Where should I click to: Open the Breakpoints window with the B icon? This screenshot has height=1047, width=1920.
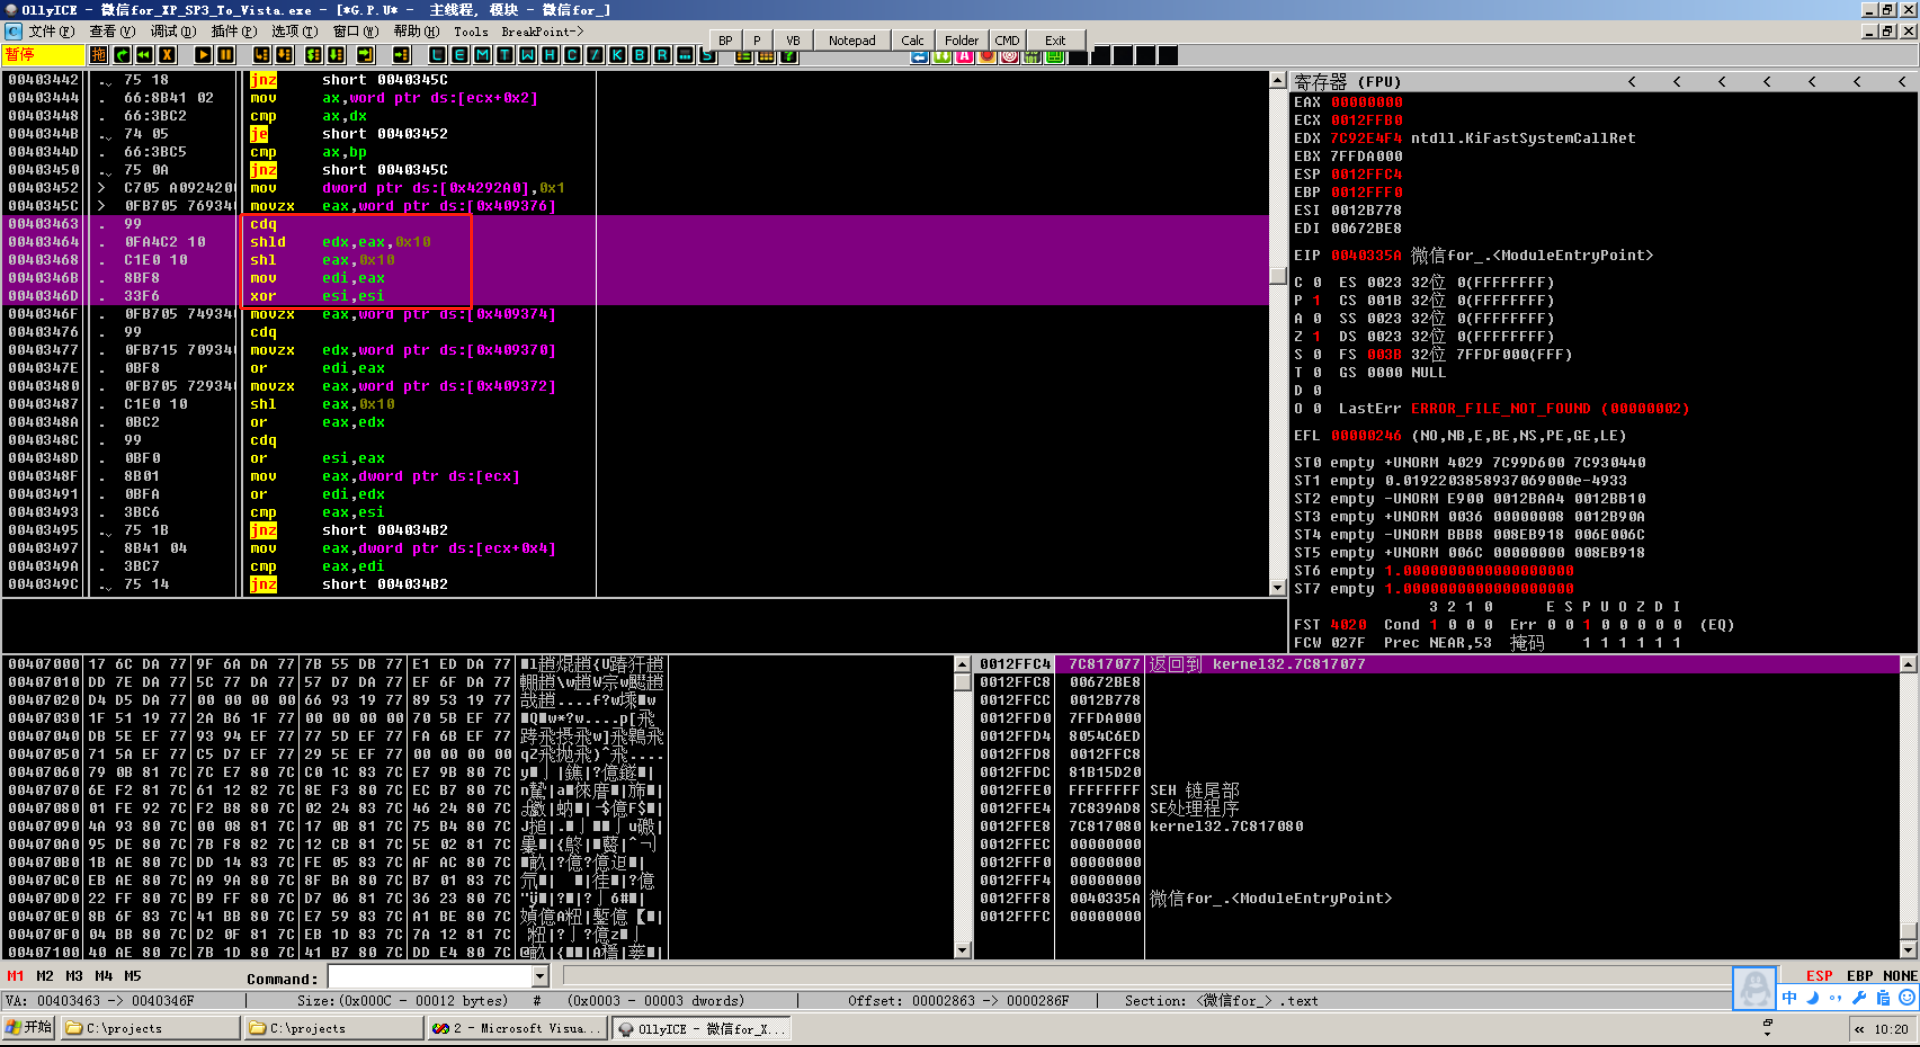pyautogui.click(x=640, y=55)
